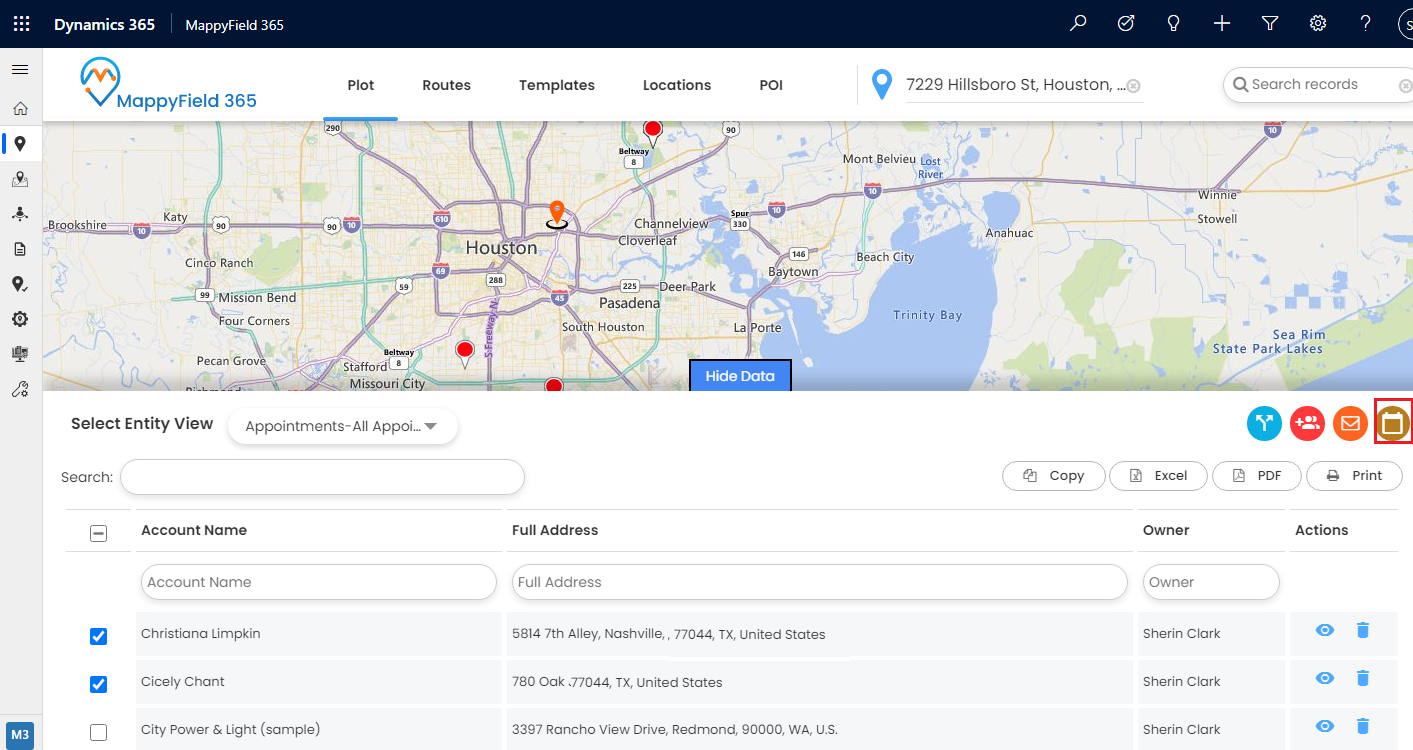Click the Owner filter input

tap(1211, 582)
